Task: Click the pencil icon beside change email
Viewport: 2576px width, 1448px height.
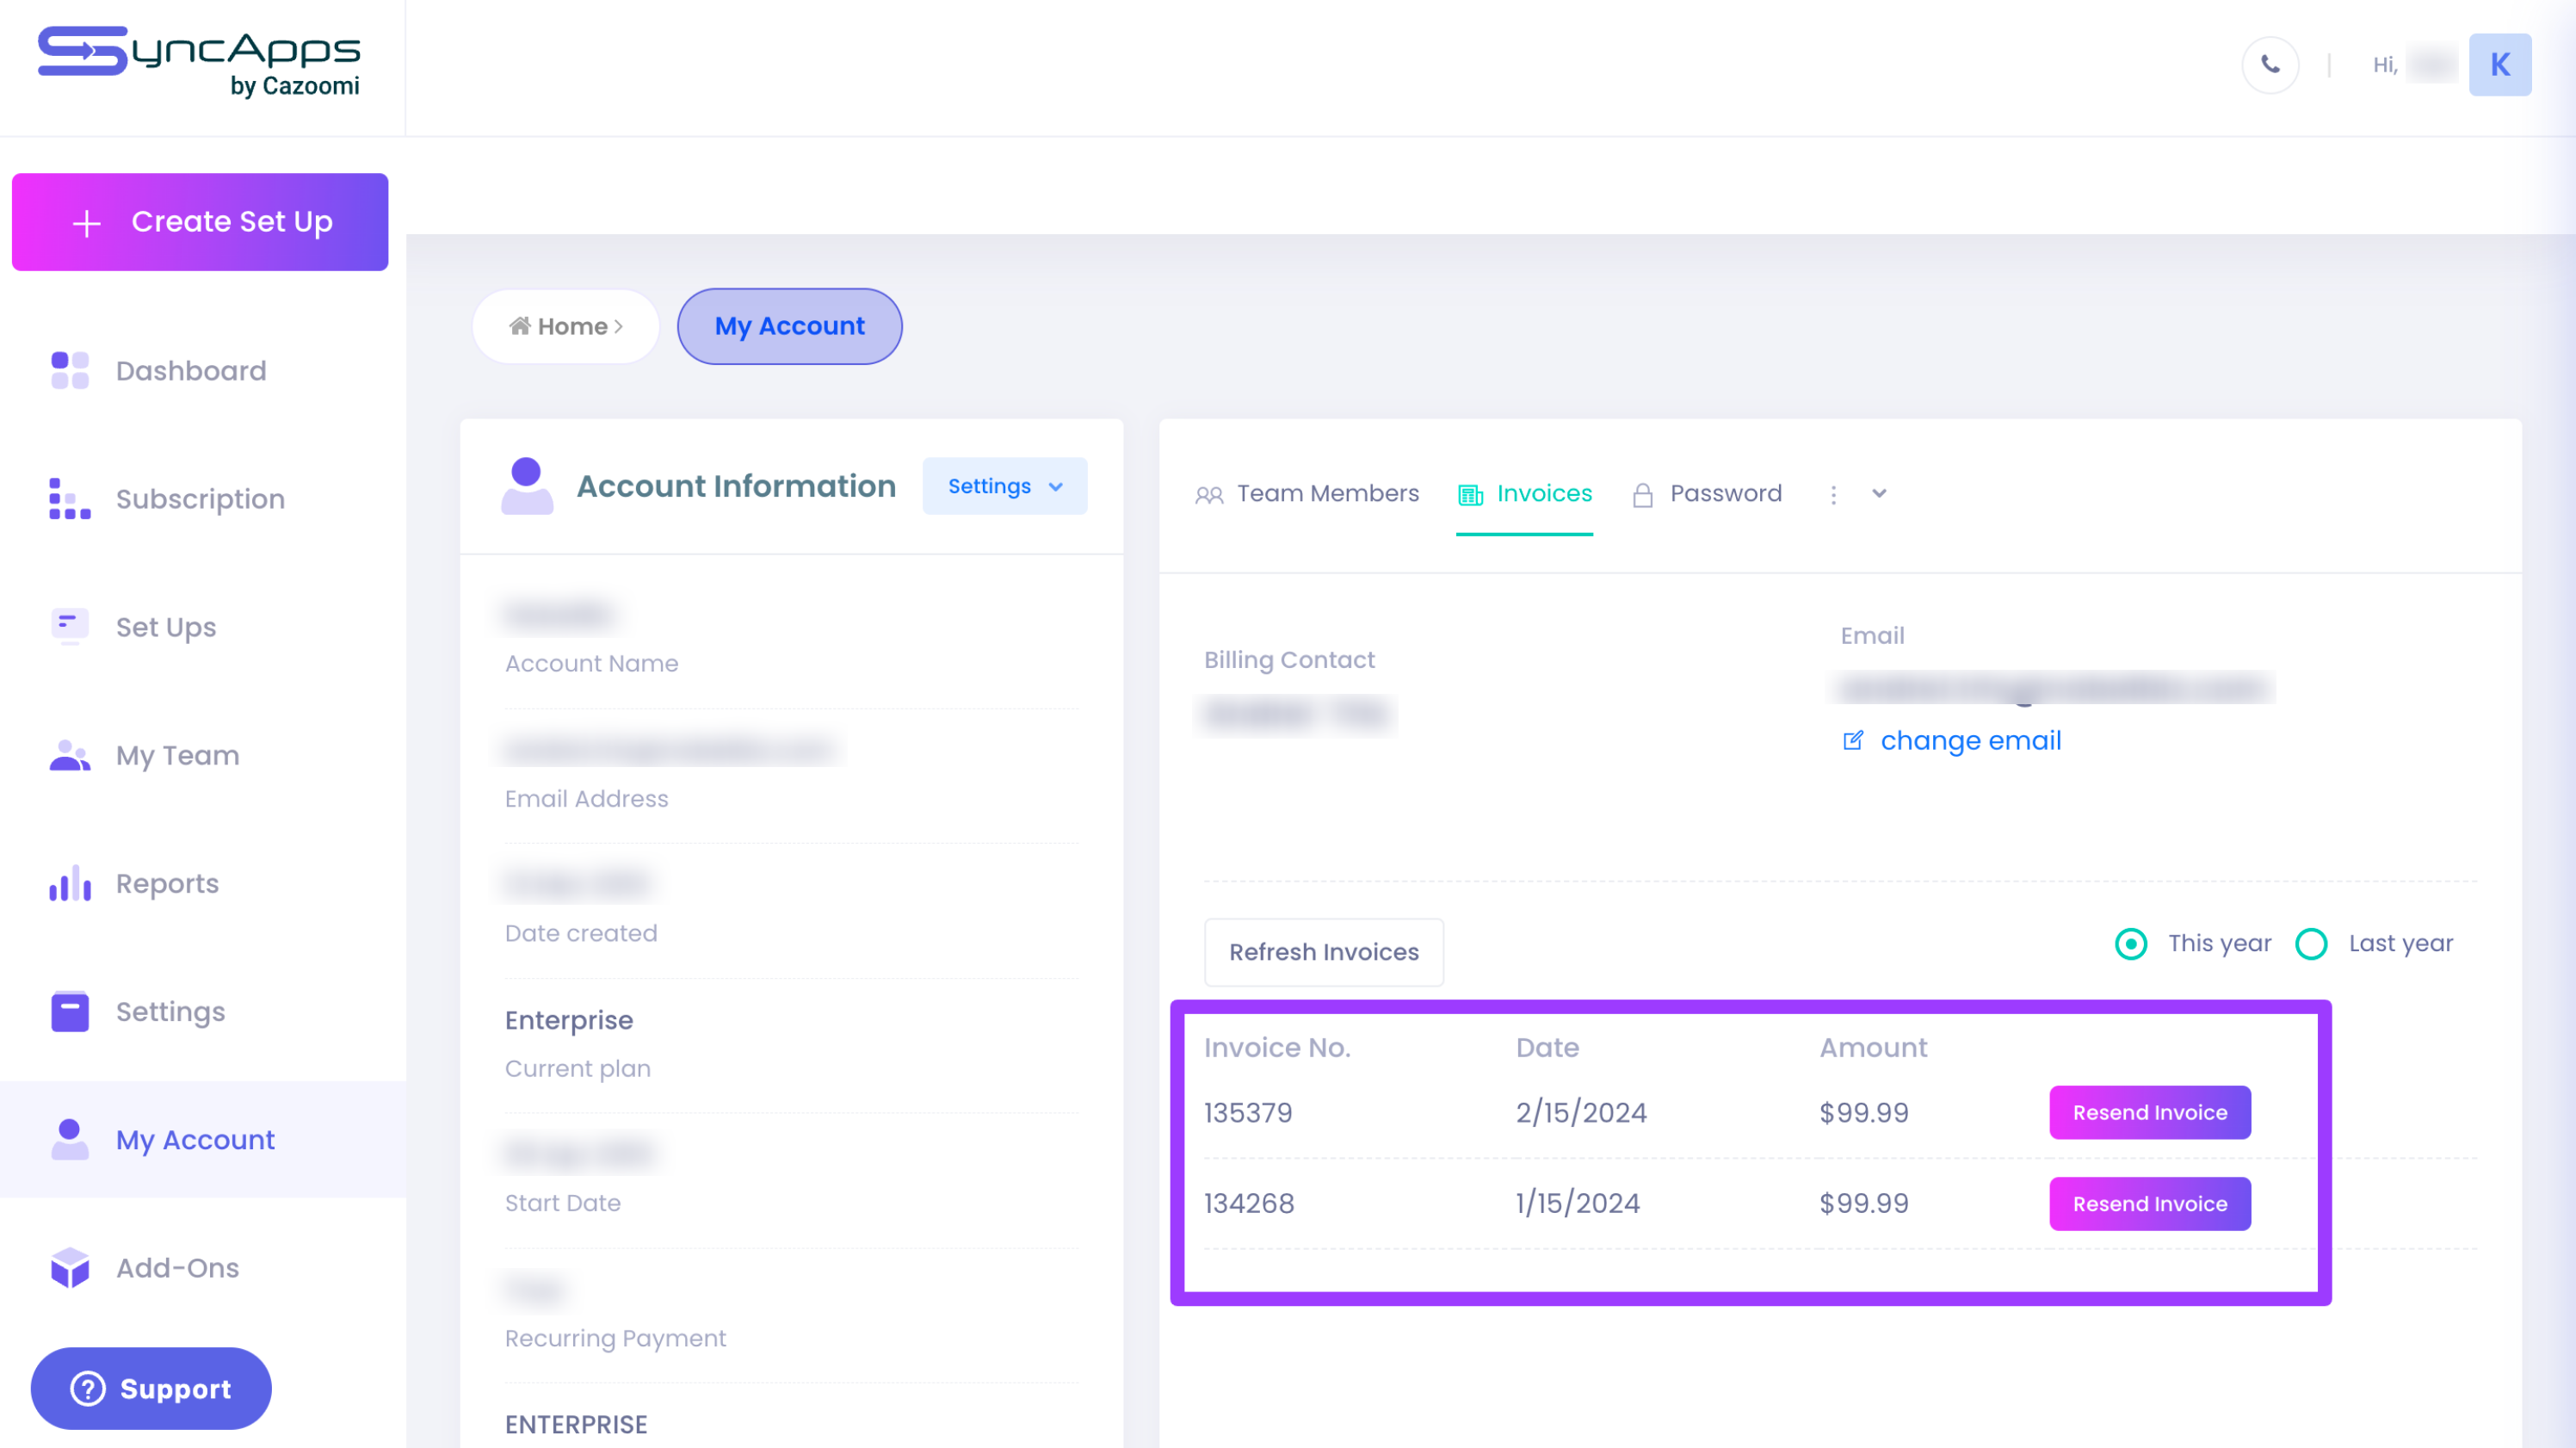Action: (x=1855, y=740)
